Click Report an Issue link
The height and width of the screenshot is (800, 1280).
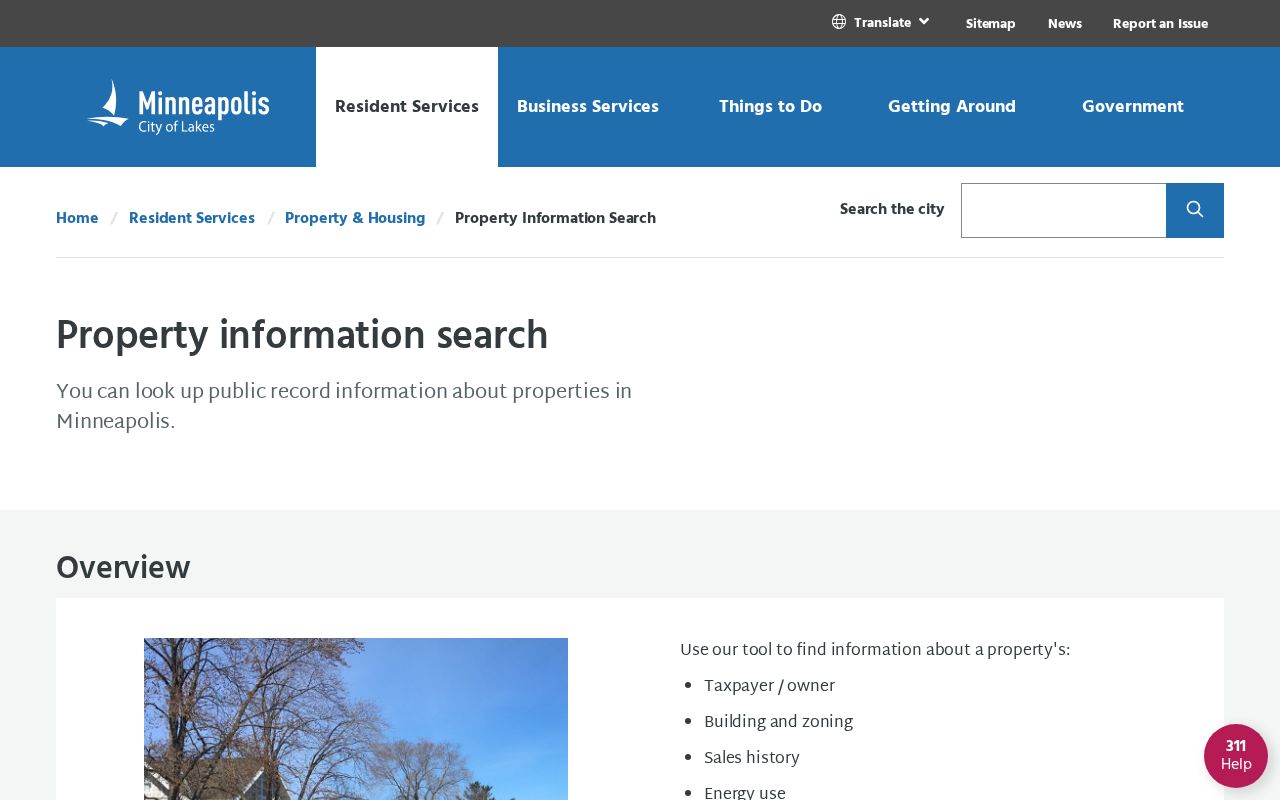(1160, 24)
